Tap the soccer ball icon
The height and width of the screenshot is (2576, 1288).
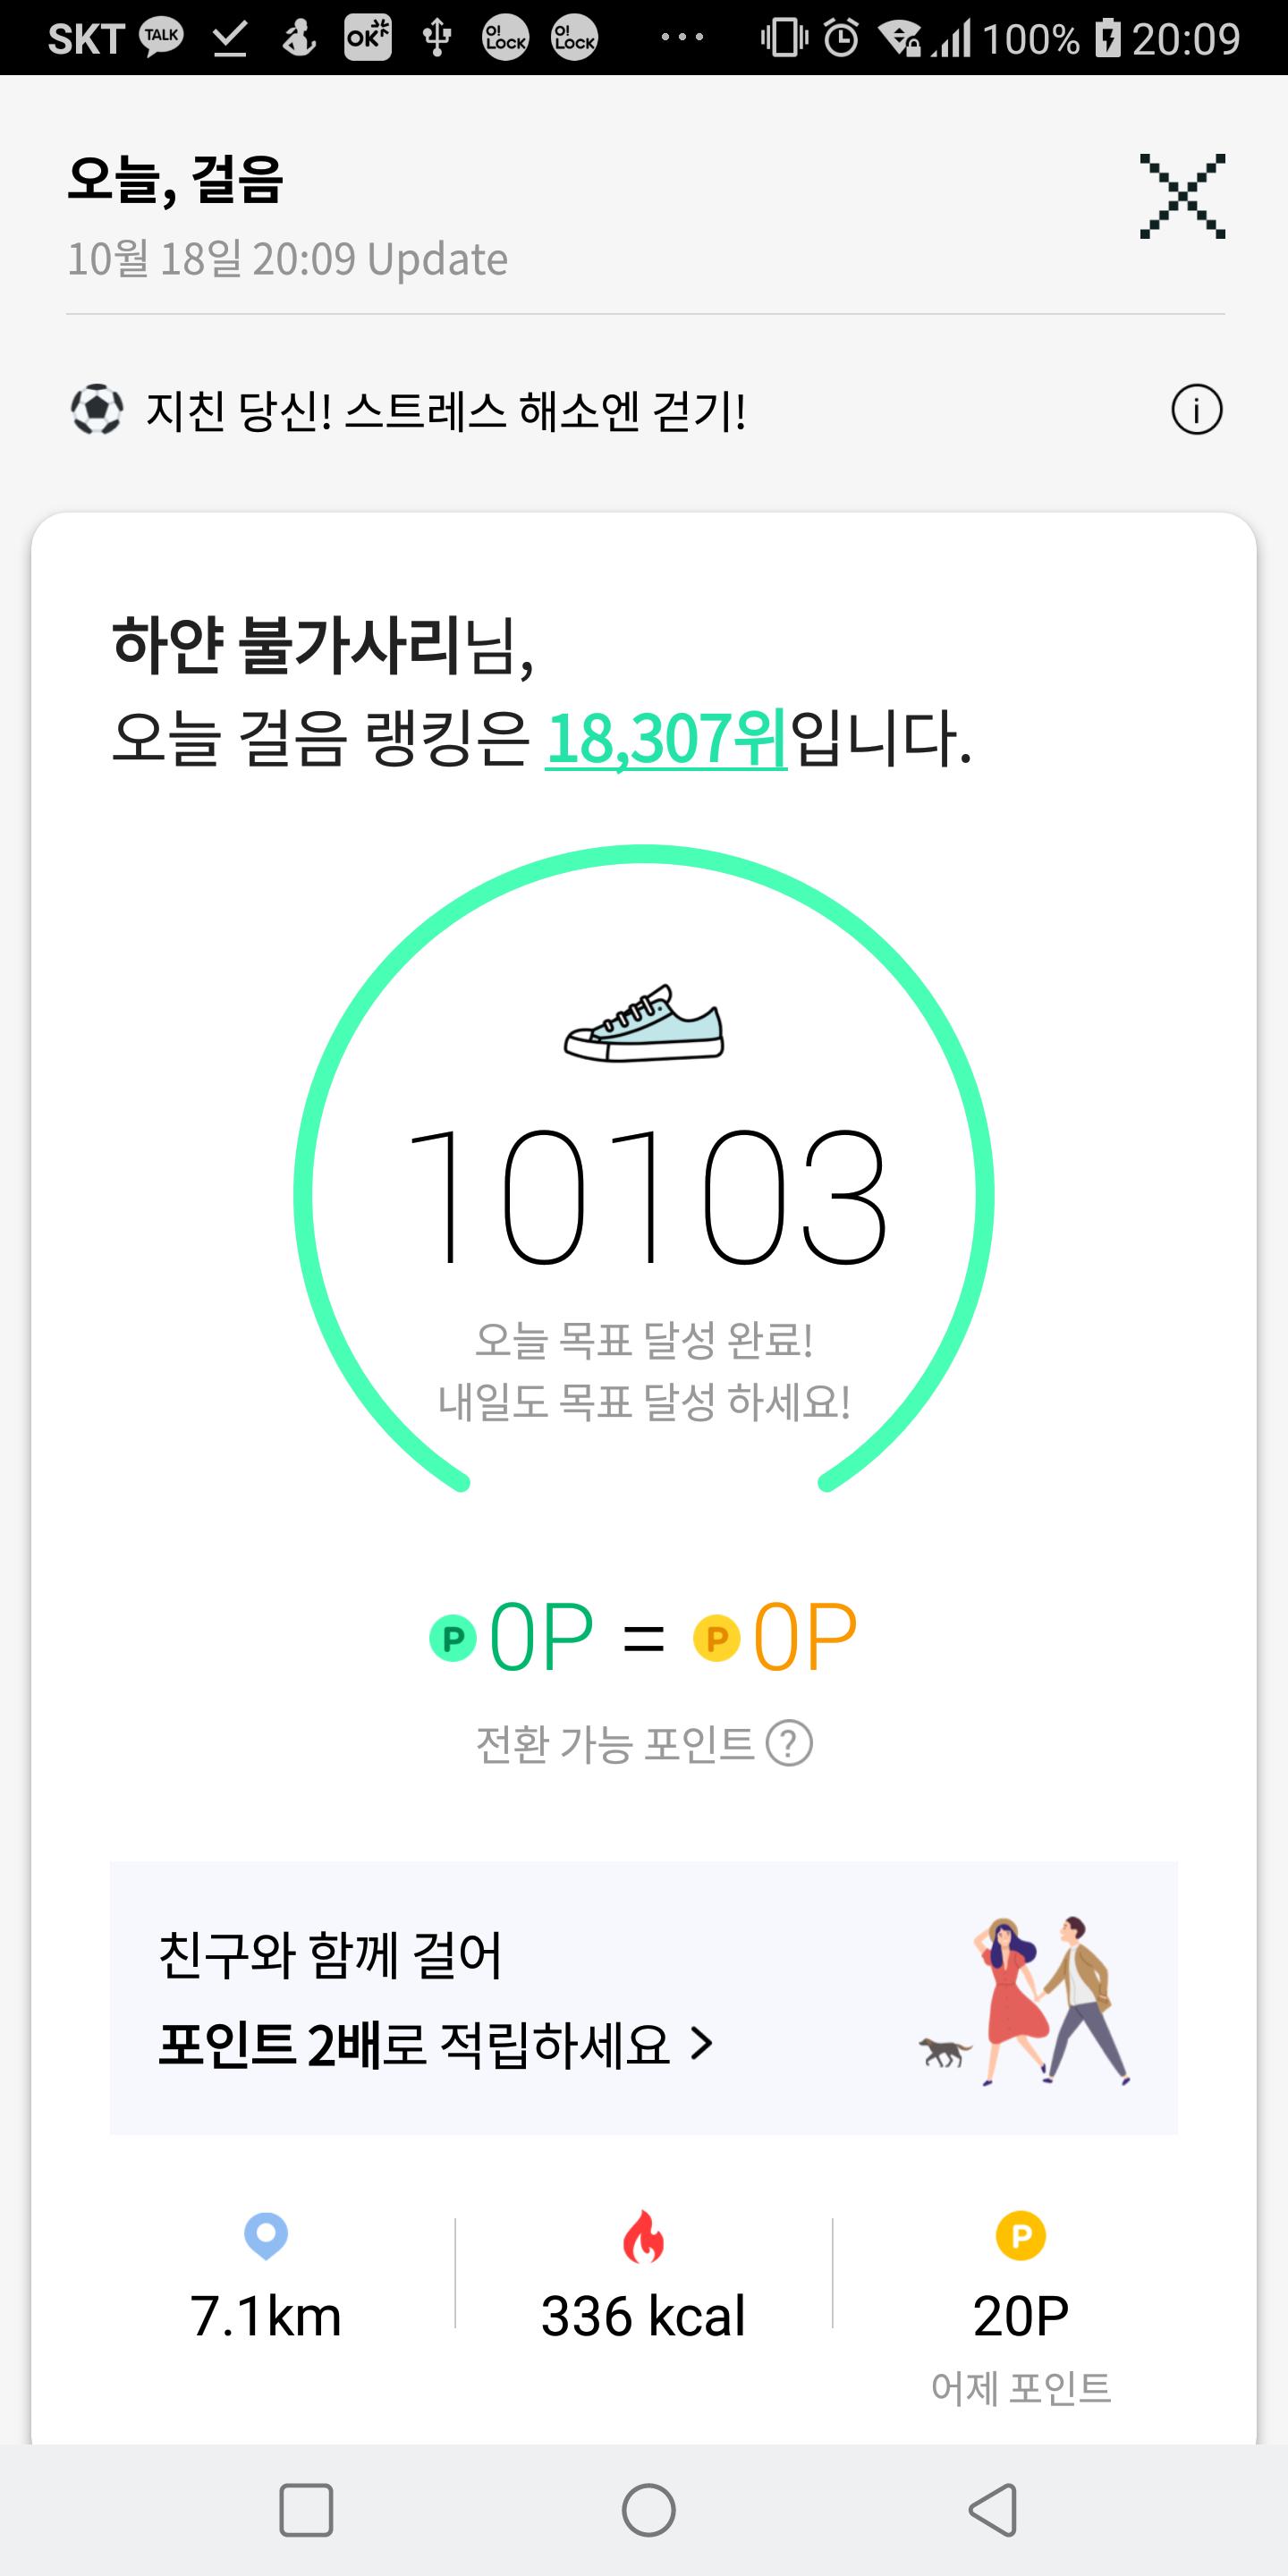(x=96, y=410)
